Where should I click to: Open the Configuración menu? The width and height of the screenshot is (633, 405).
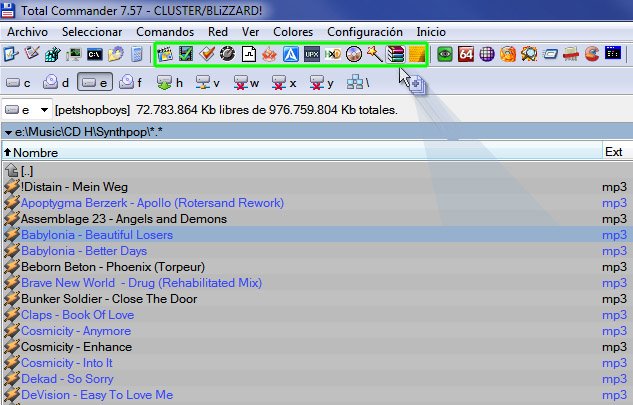point(365,32)
